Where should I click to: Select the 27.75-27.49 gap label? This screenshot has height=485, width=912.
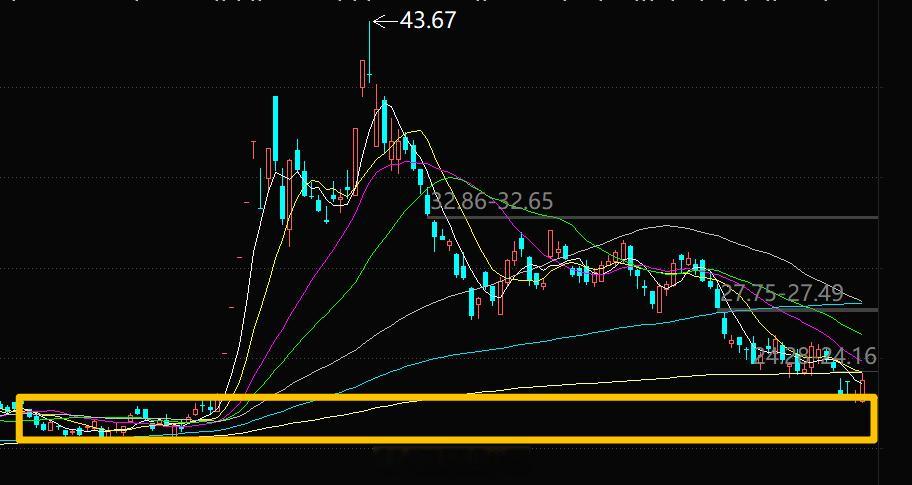[x=782, y=294]
